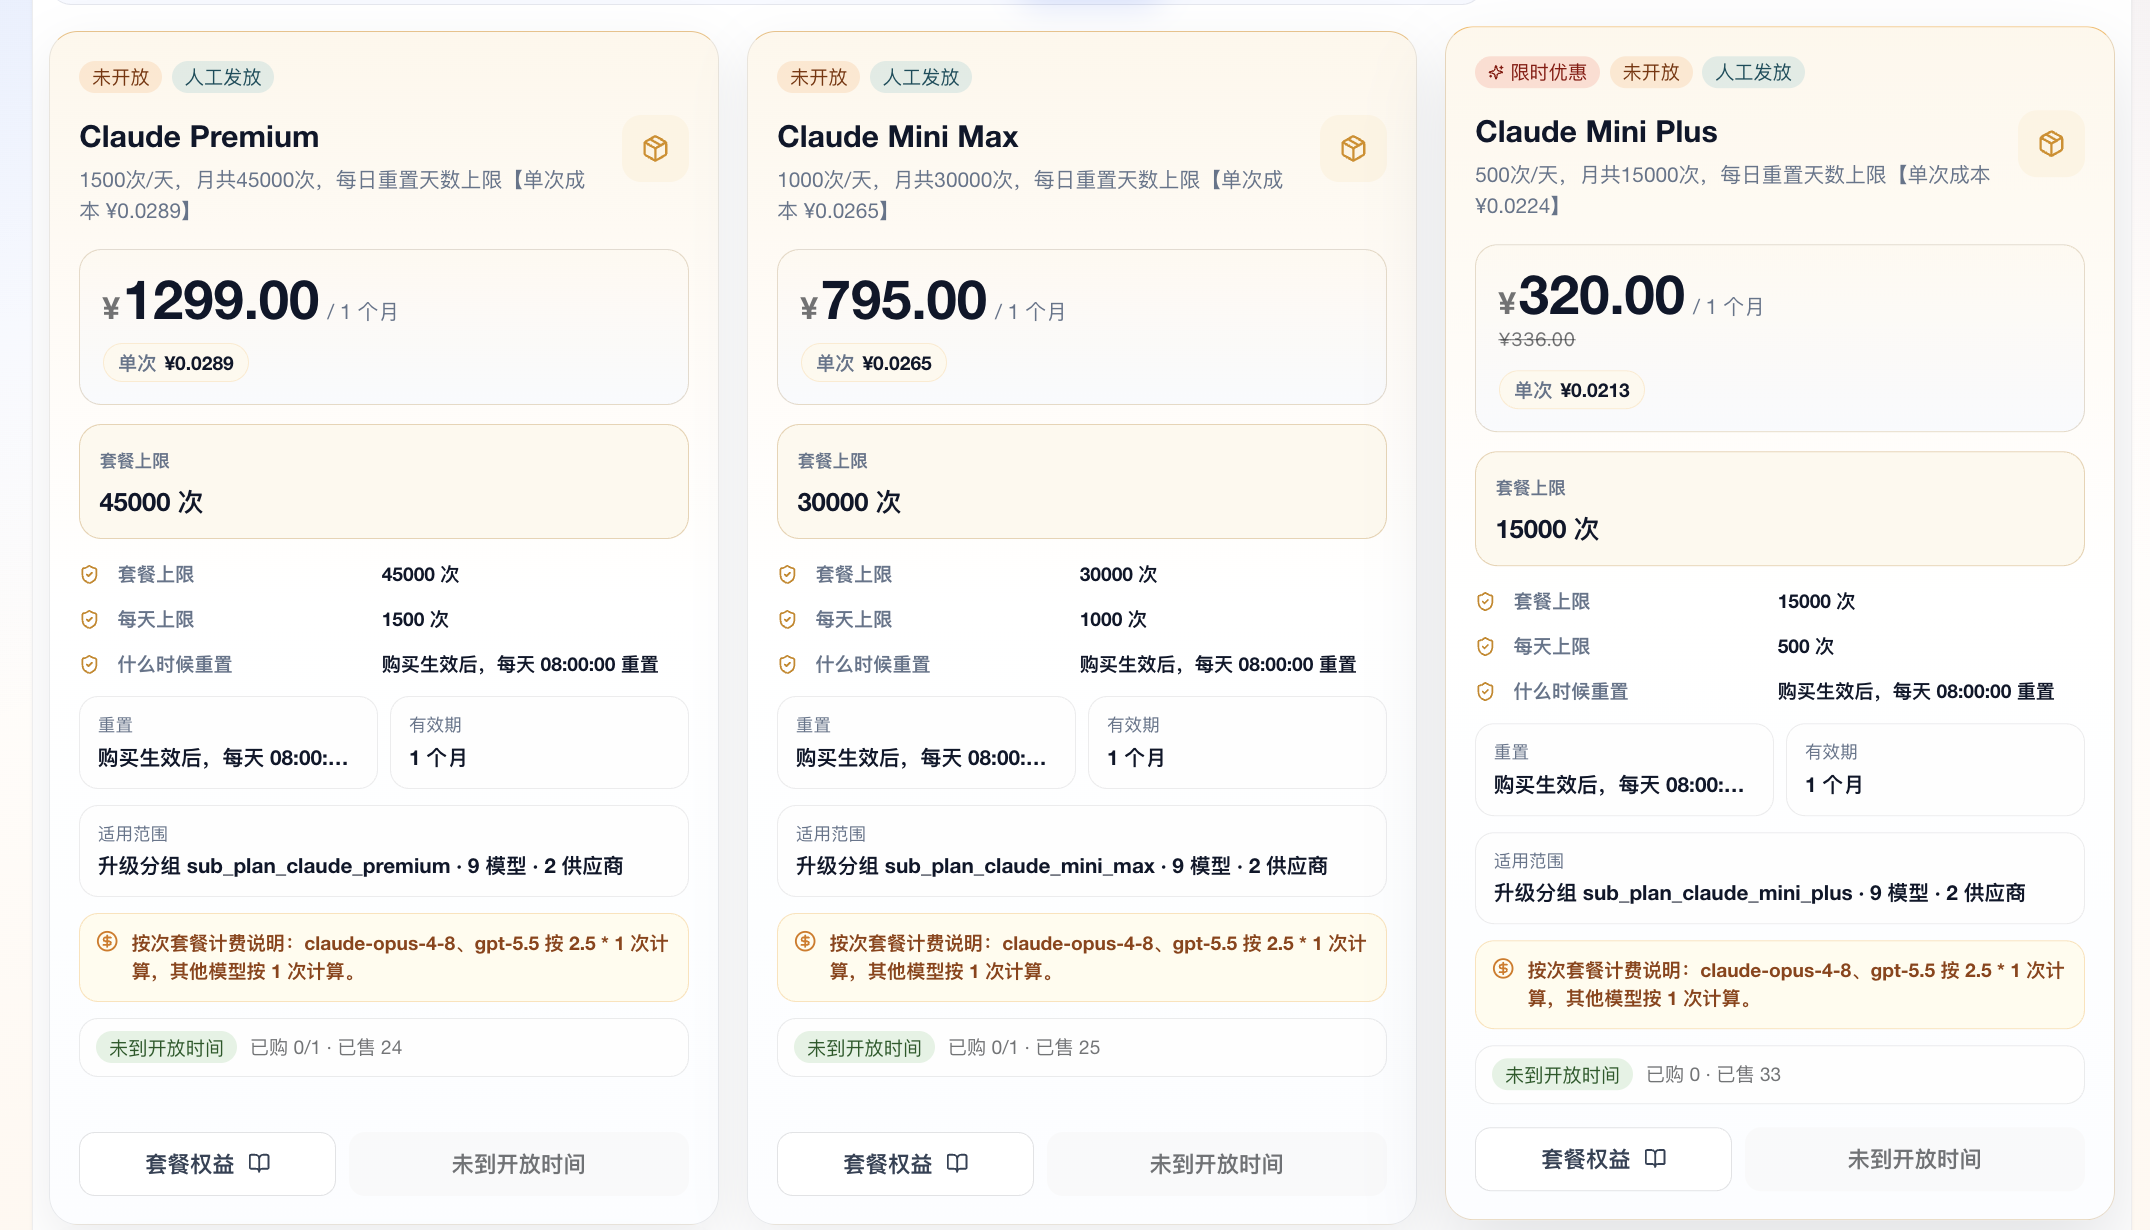Click 有效期 1 个月 box in Claude Premium
The image size is (2150, 1230).
point(540,743)
